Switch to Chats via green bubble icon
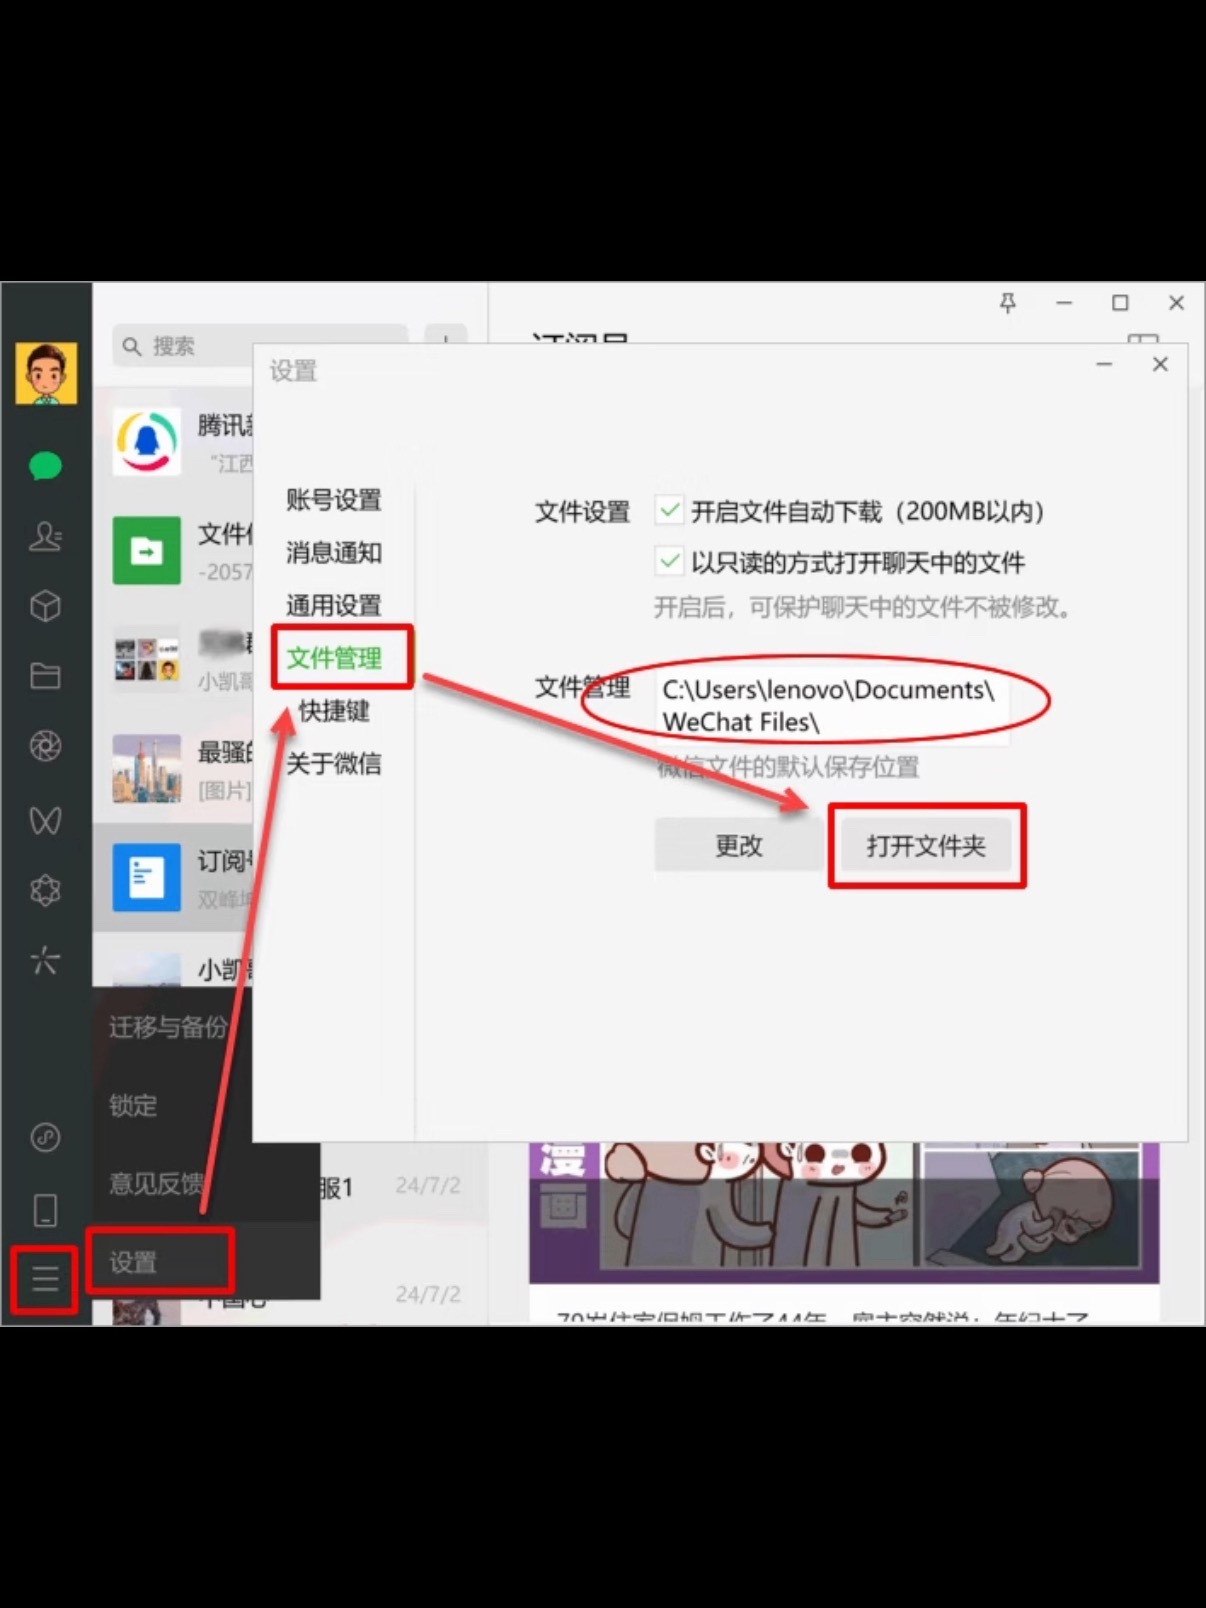 (46, 466)
